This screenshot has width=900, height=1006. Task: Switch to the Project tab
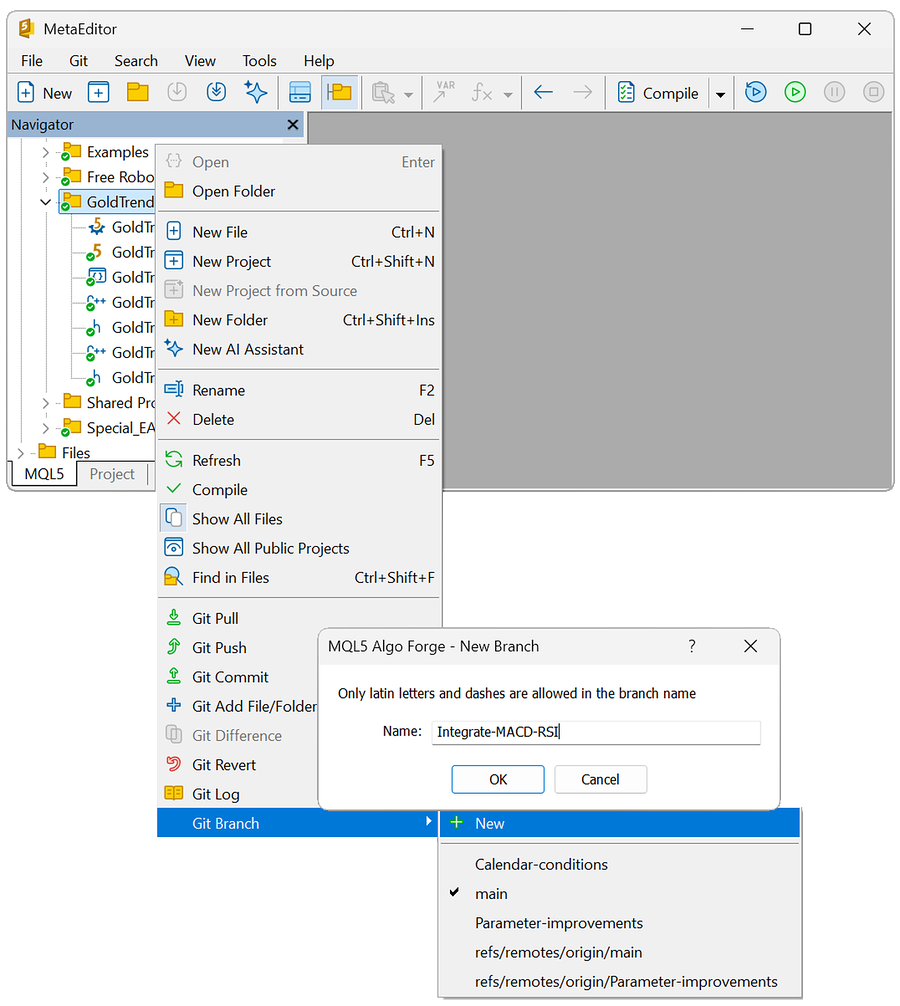click(112, 474)
